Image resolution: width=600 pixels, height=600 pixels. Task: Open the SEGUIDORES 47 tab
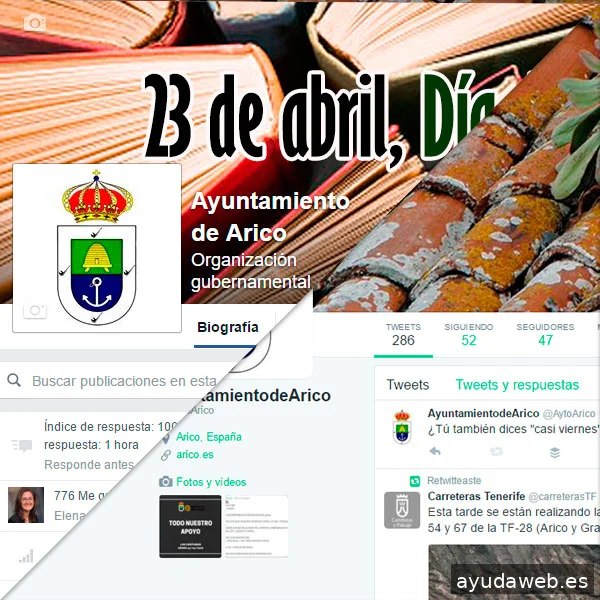coord(545,334)
